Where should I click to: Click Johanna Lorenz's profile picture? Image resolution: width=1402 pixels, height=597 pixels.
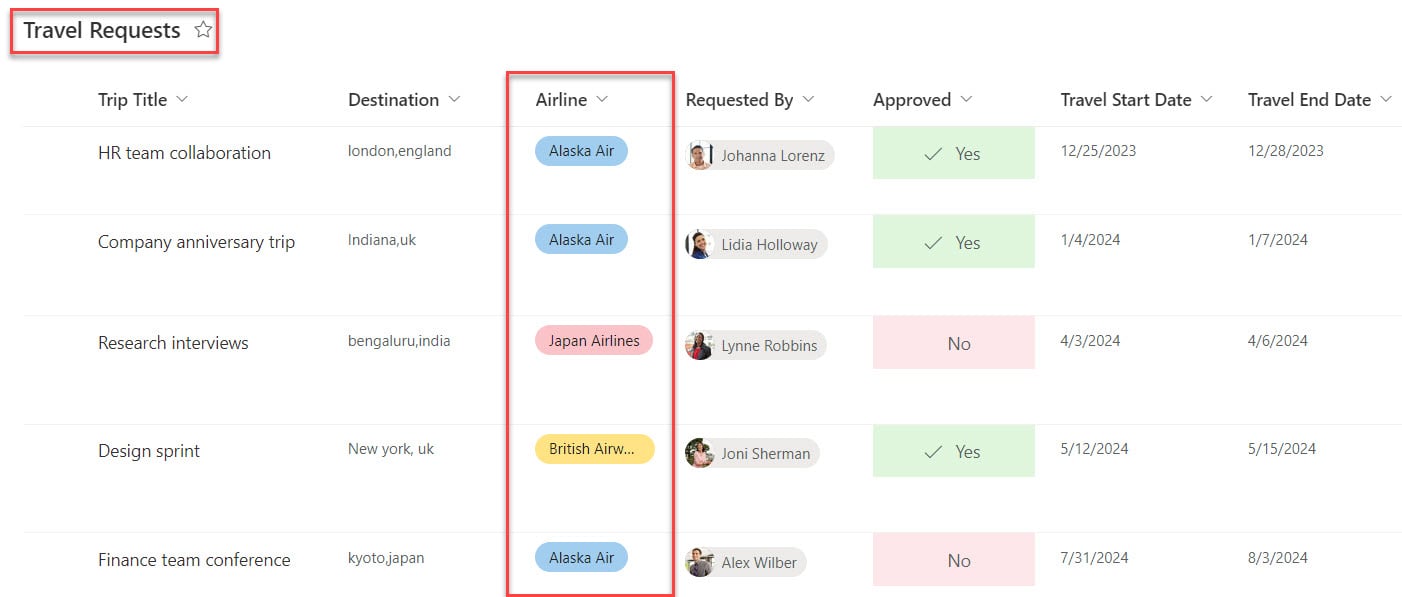tap(699, 155)
